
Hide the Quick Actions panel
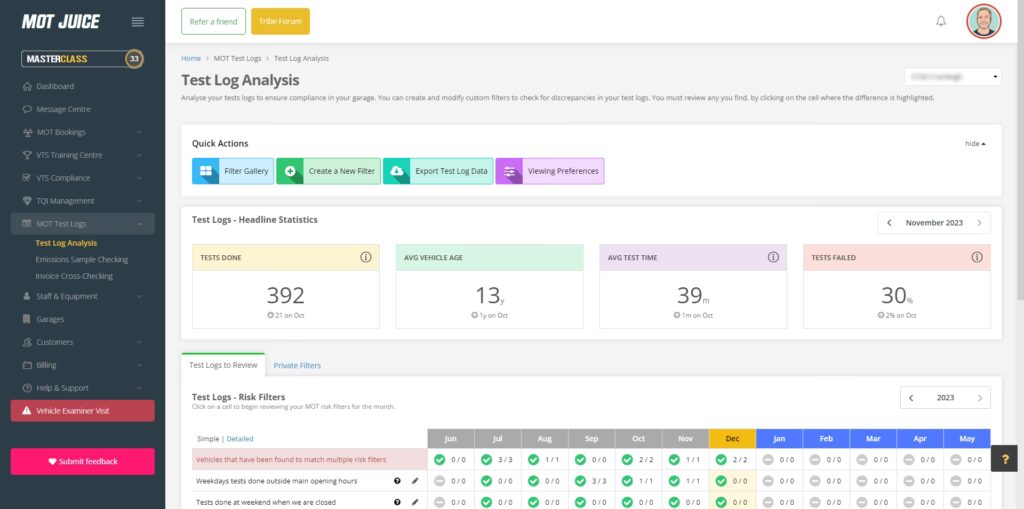click(975, 144)
